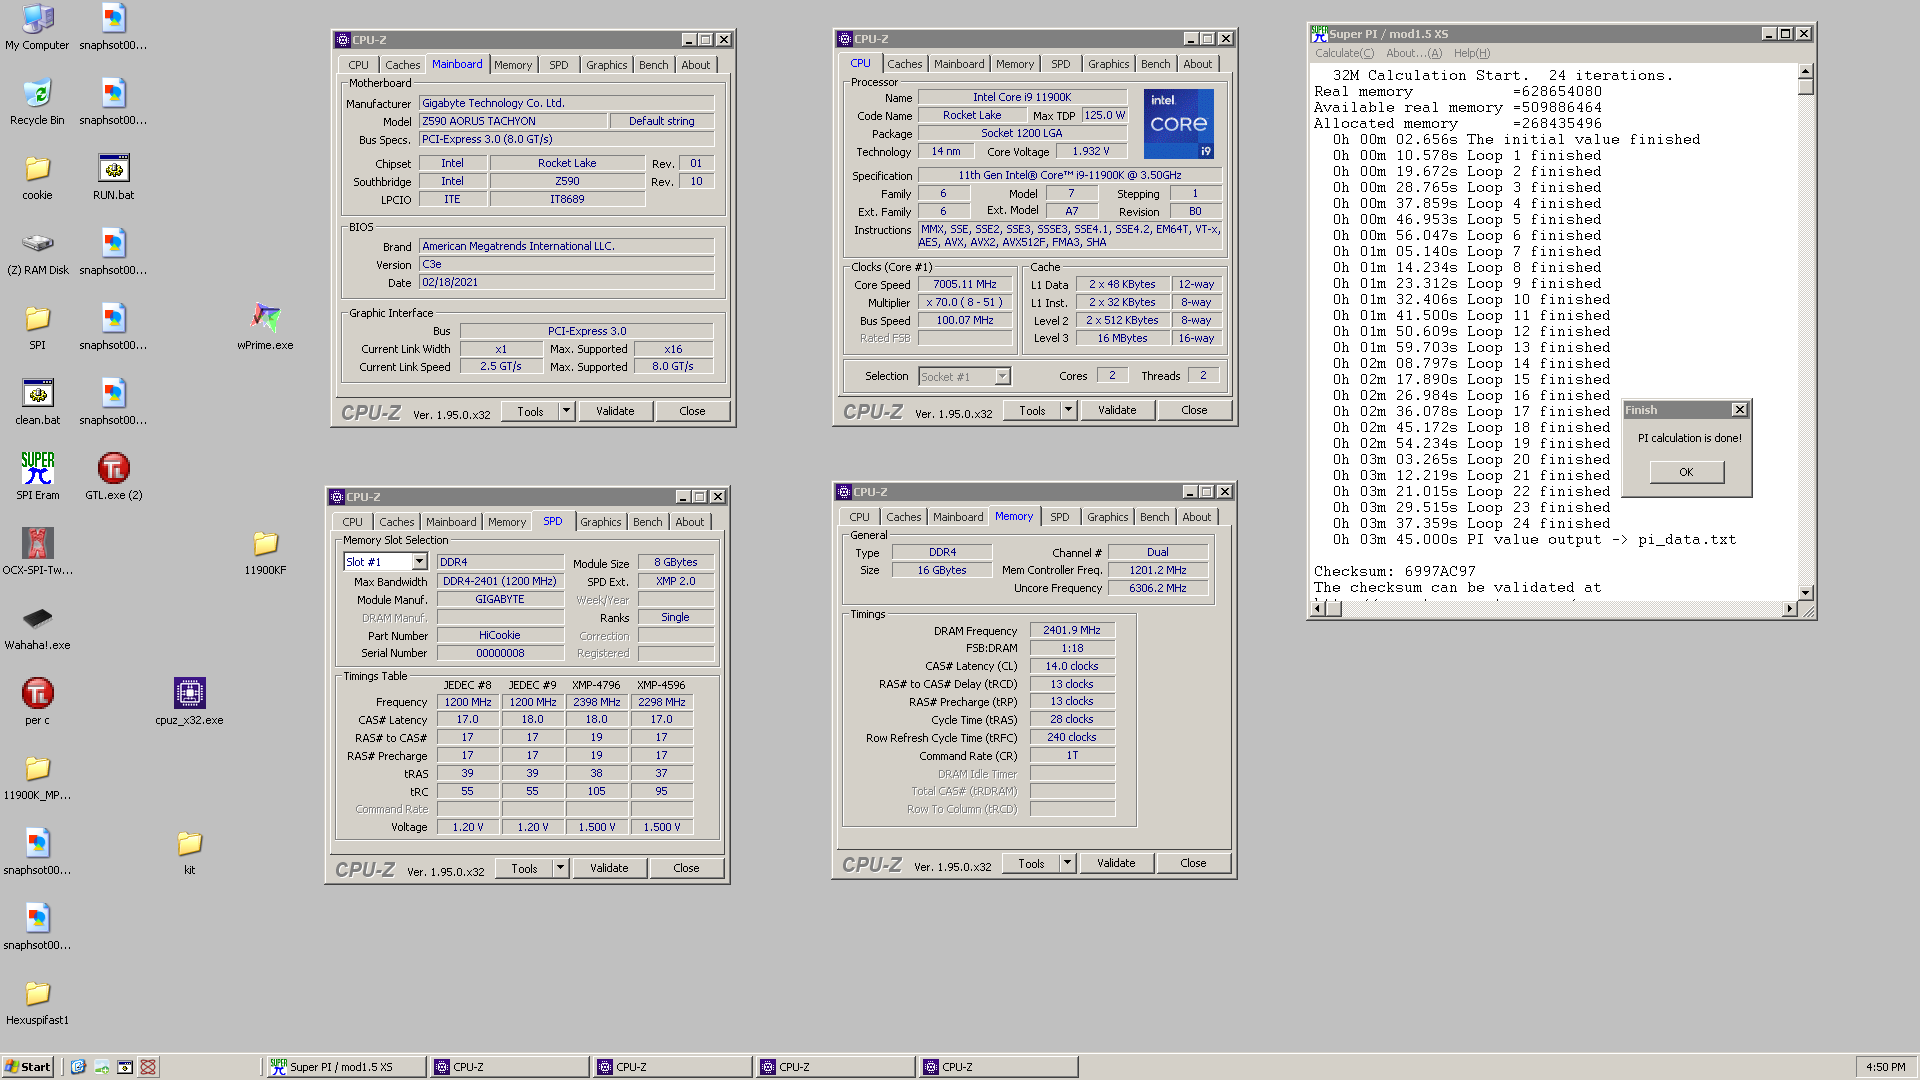Click Super PI horizontal scrollbar right arrow
The width and height of the screenshot is (1920, 1080).
tap(1790, 609)
